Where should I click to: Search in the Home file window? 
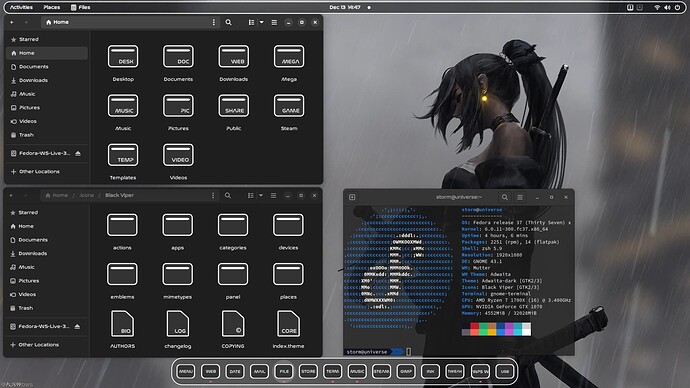click(x=228, y=22)
